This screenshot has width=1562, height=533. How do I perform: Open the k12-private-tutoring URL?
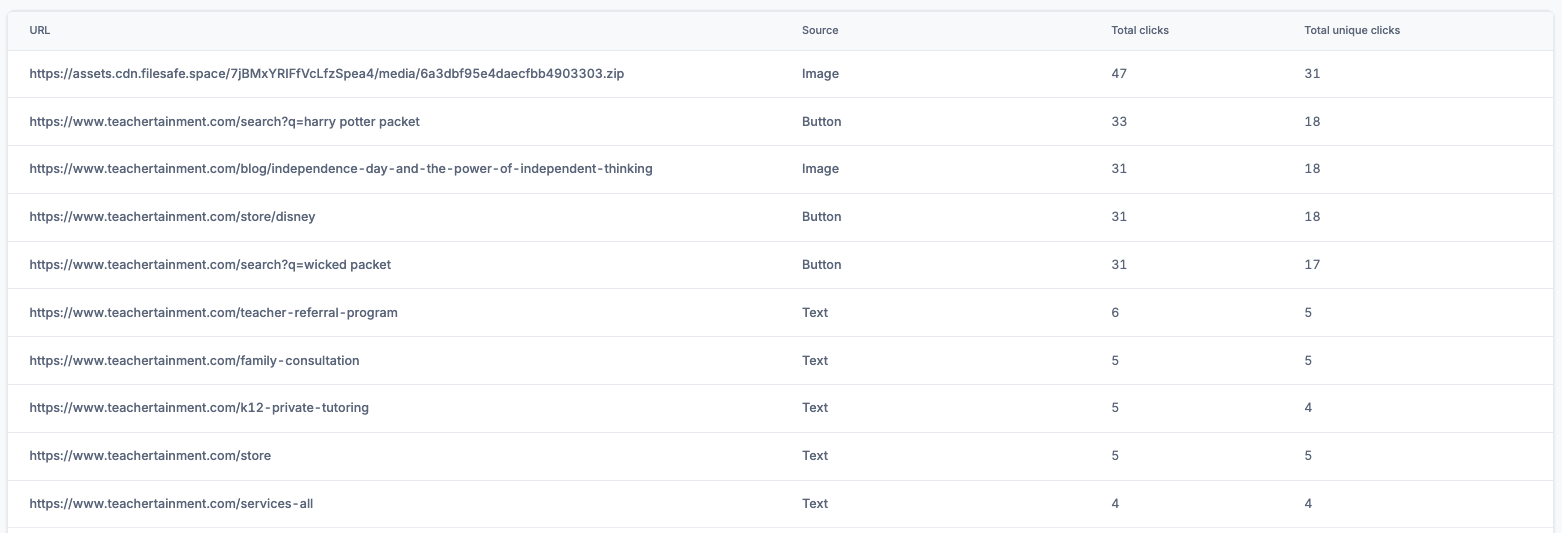[x=199, y=408]
